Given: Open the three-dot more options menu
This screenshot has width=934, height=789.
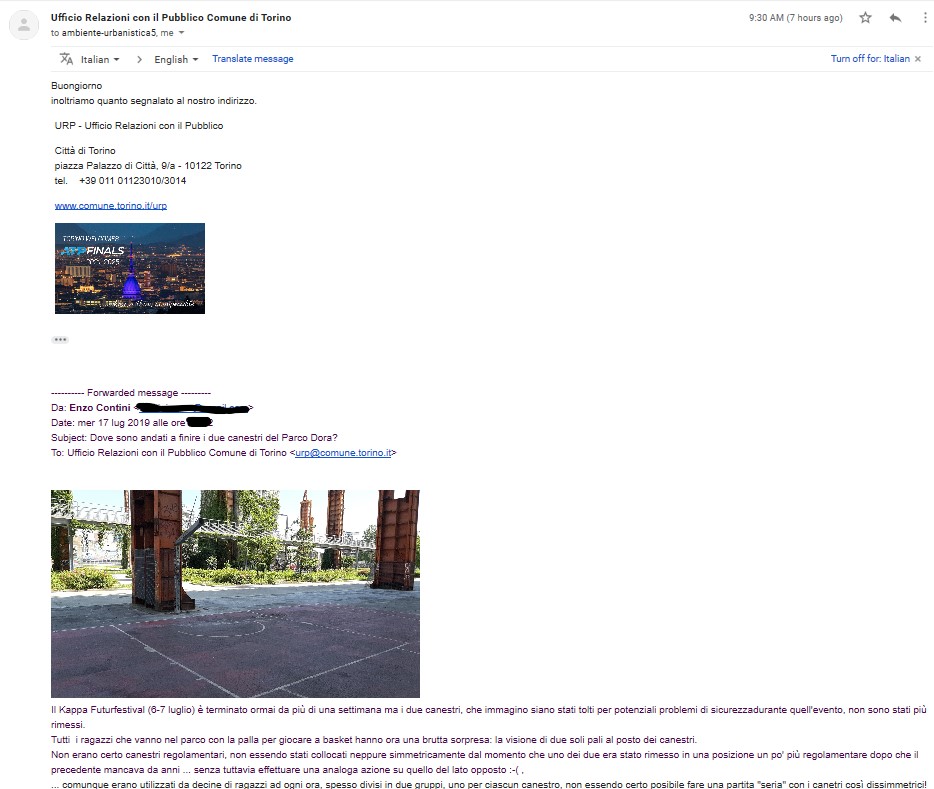Looking at the screenshot, I should tap(924, 18).
